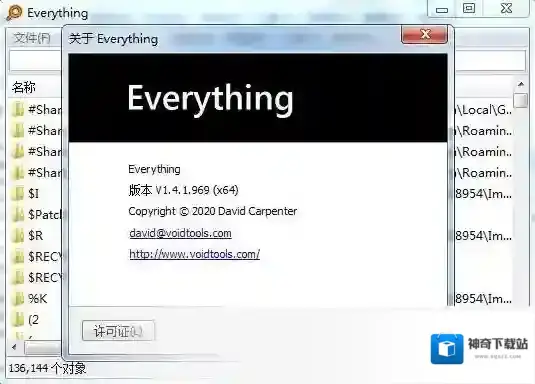
Task: Open the http://www.voidtools.com/ link
Action: pos(194,254)
